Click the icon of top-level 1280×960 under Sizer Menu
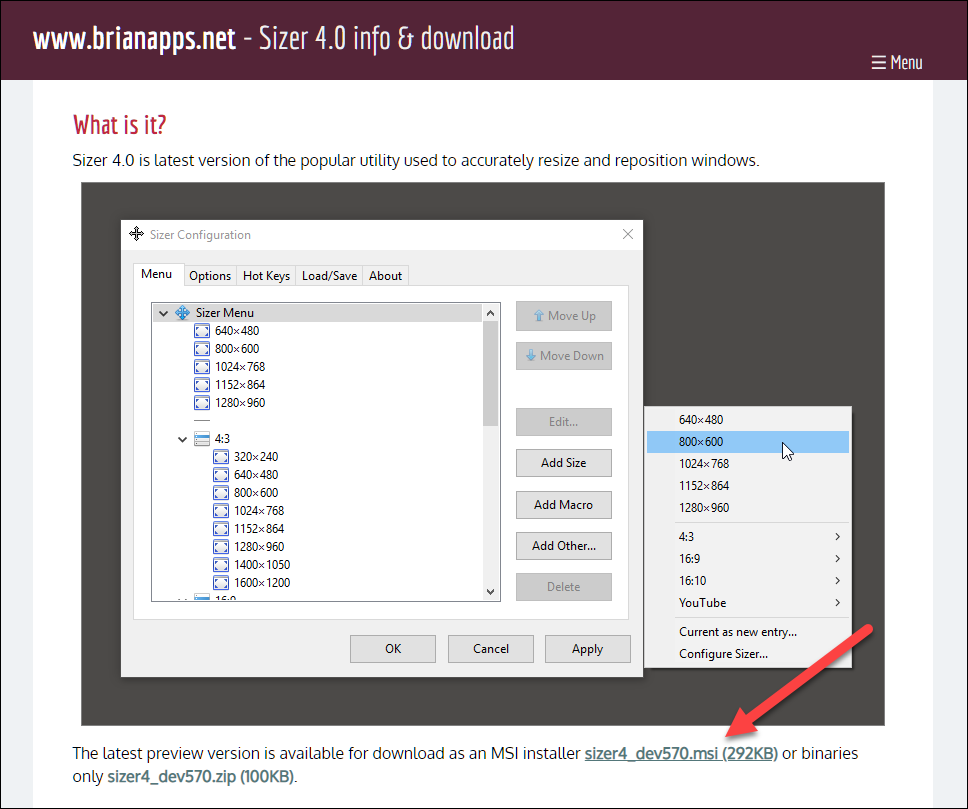The image size is (968, 809). click(x=202, y=403)
